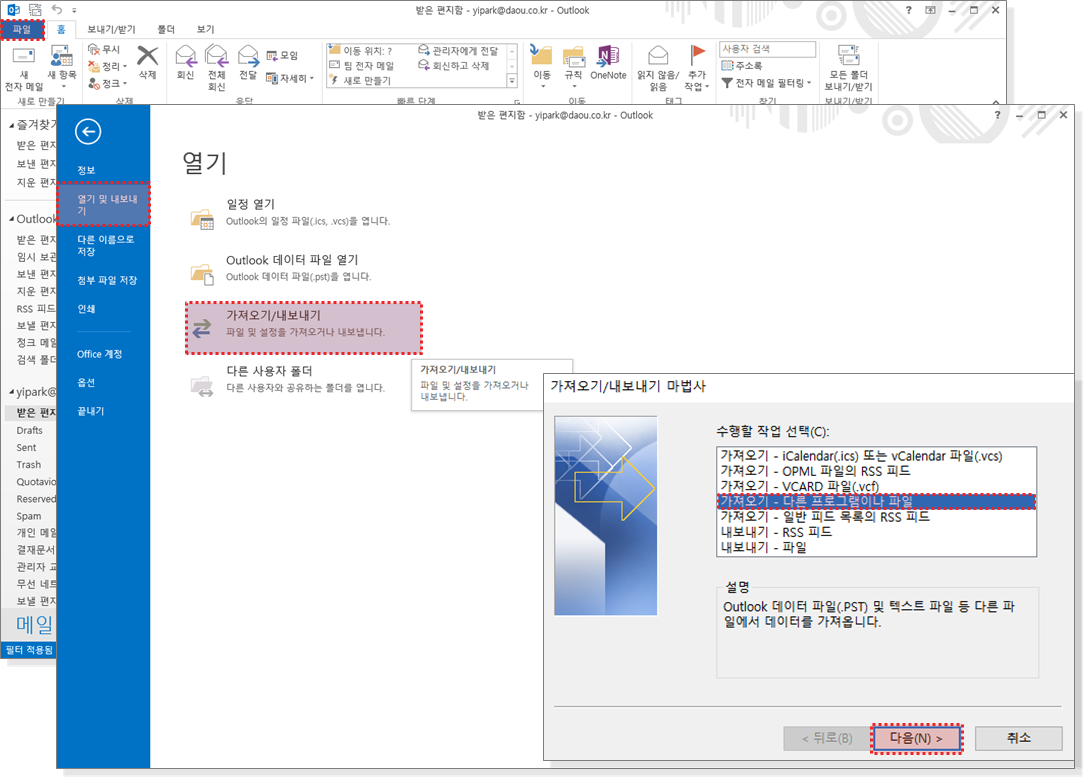The width and height of the screenshot is (1083, 777).
Task: Click the 전체 회신 (reply all) icon
Action: pos(216,56)
